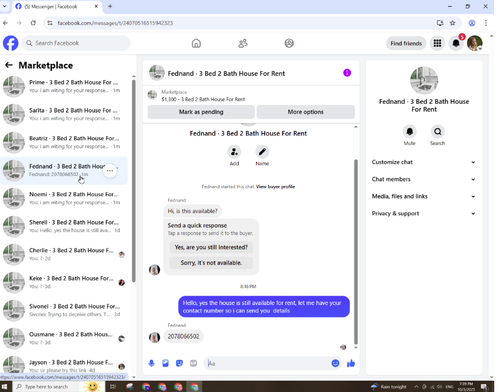Click the sticker picker icon

pos(179,363)
